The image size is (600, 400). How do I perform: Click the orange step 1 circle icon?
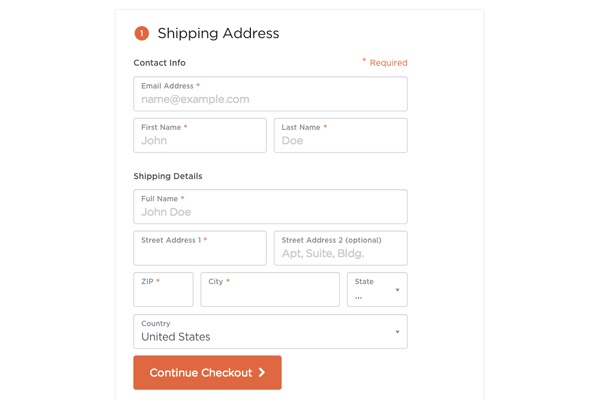[x=141, y=33]
